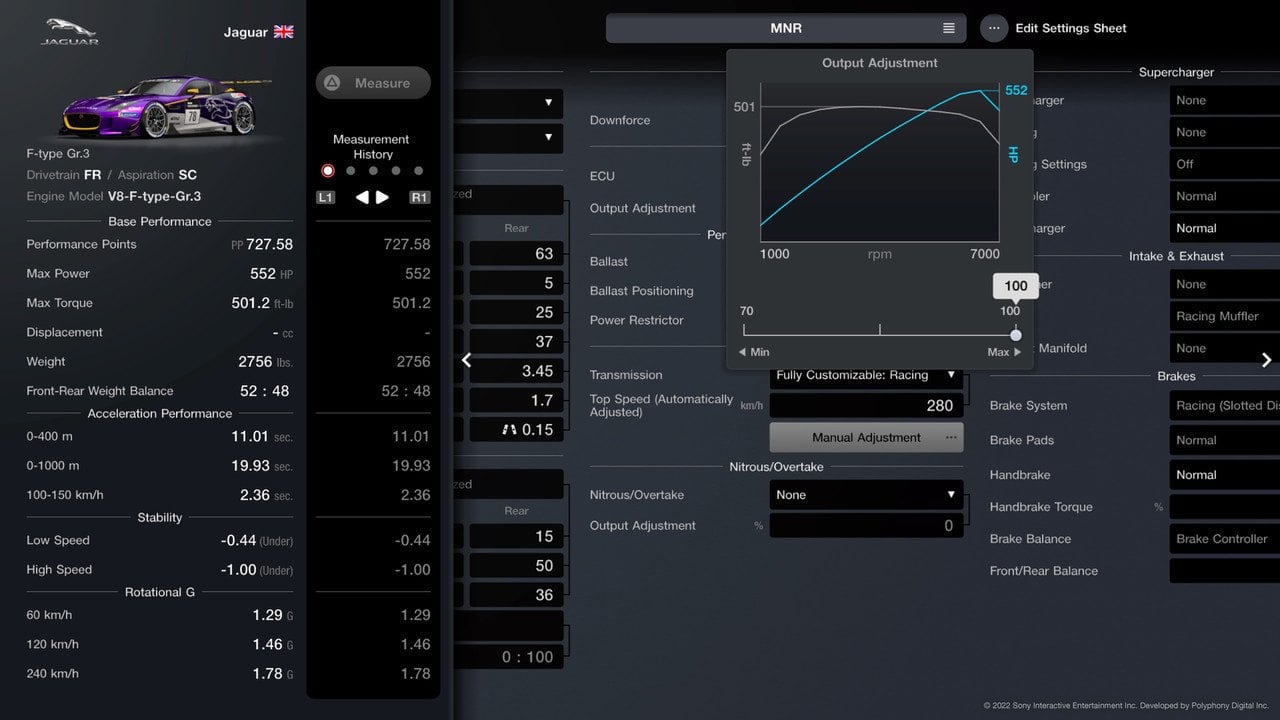1280x720 pixels.
Task: Click the Performance Points value 727.58
Action: [270, 244]
